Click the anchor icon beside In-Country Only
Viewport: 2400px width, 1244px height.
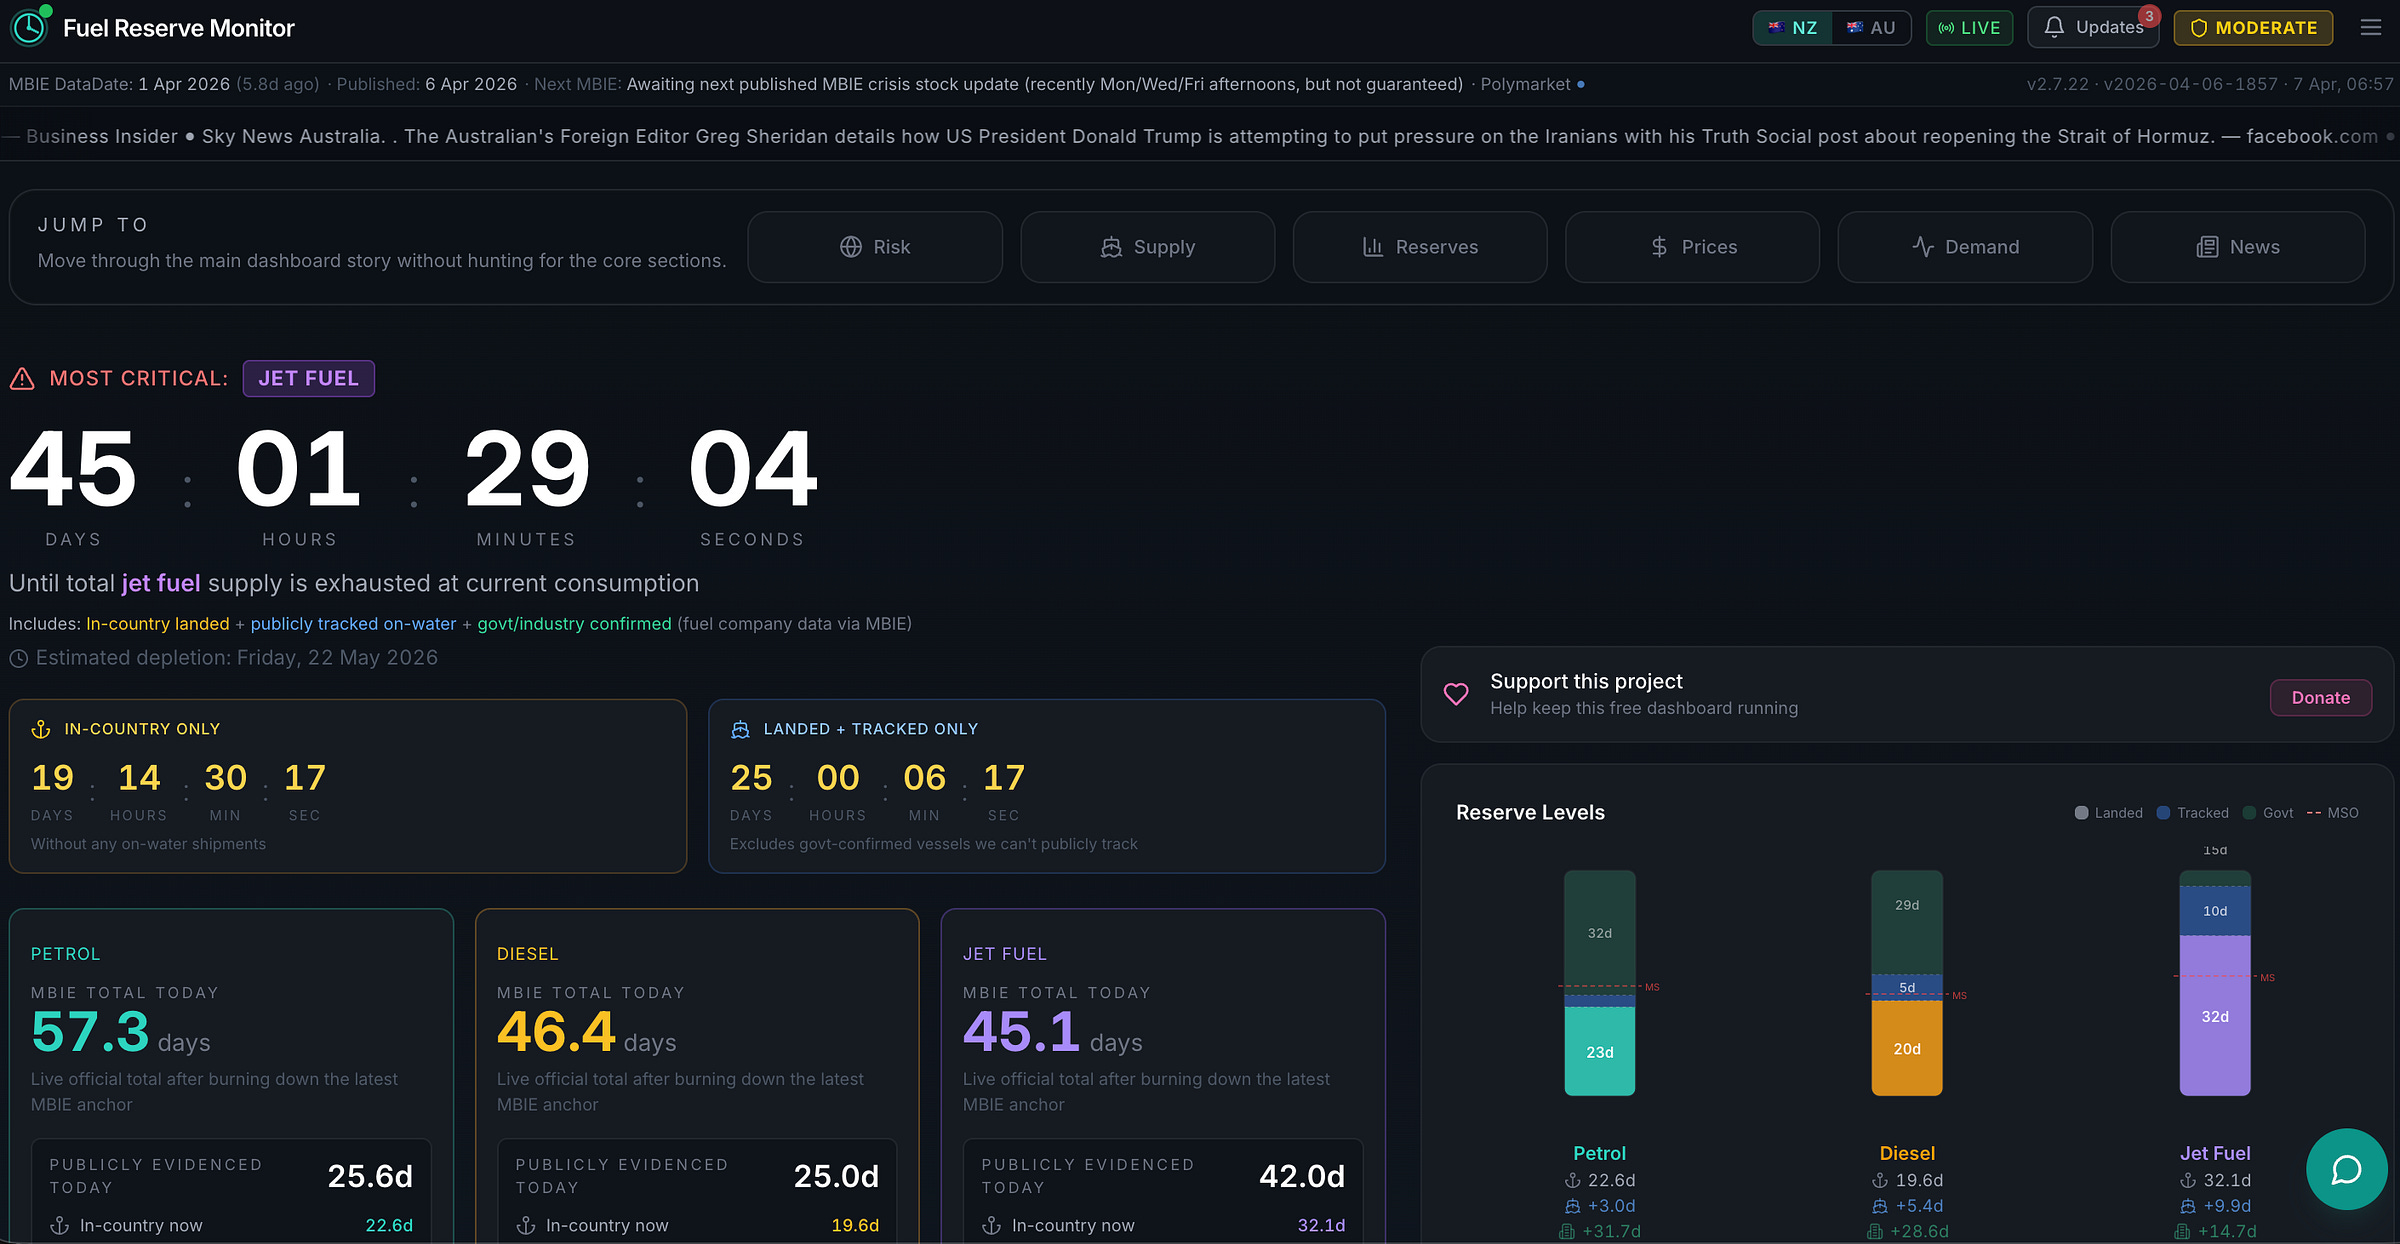pos(41,729)
